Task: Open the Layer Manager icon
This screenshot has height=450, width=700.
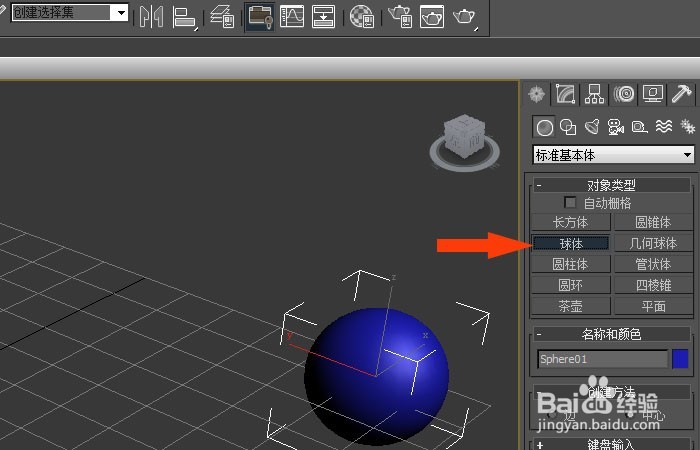Action: pos(222,17)
